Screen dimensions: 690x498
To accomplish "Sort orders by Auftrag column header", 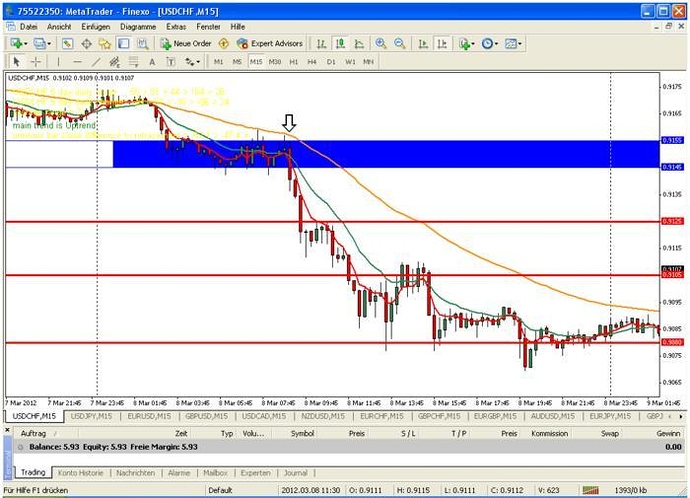I will (x=33, y=433).
